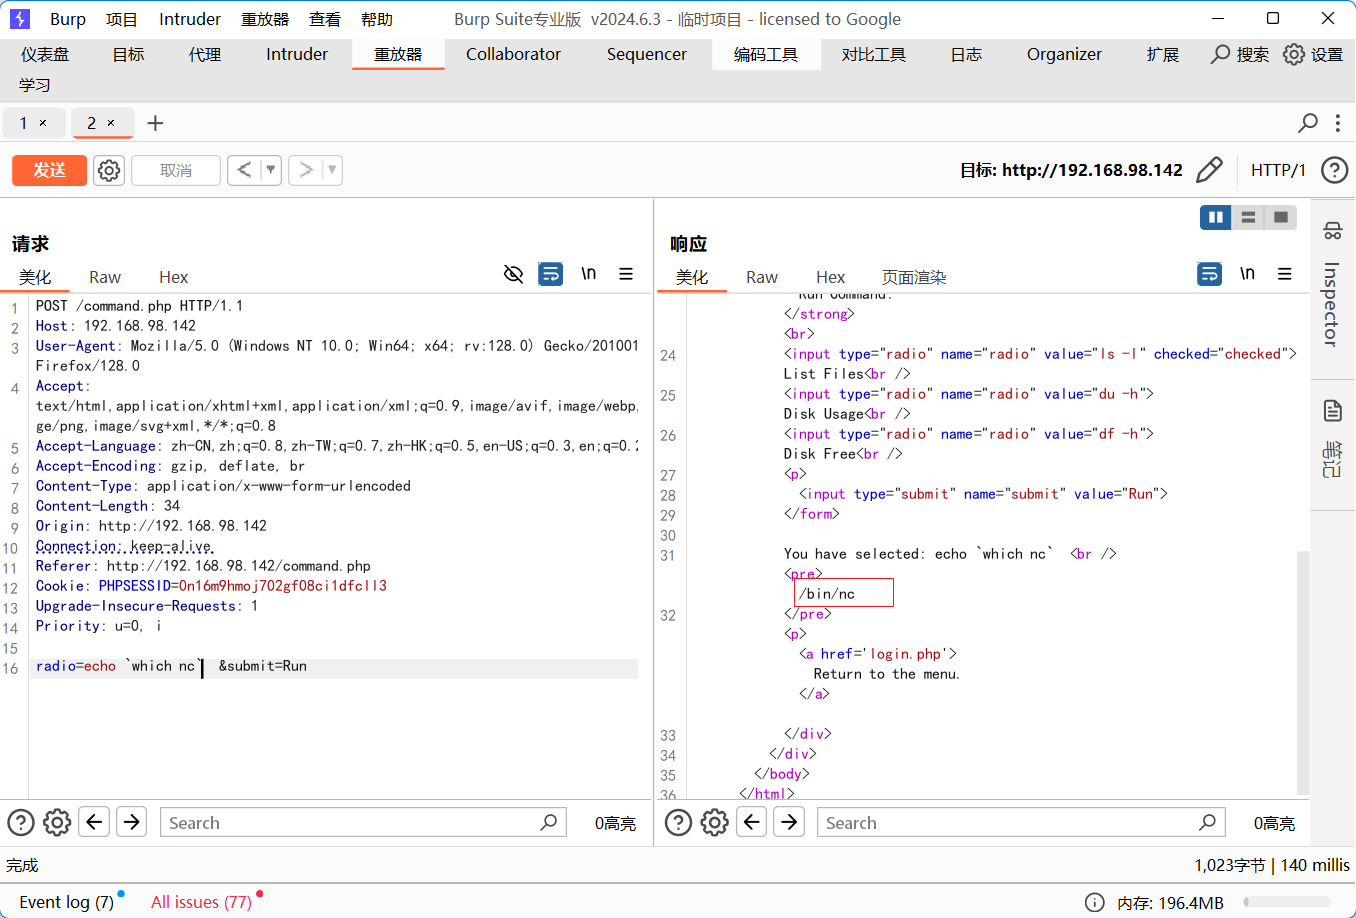Open HTTP/1 protocol selector

1278,170
